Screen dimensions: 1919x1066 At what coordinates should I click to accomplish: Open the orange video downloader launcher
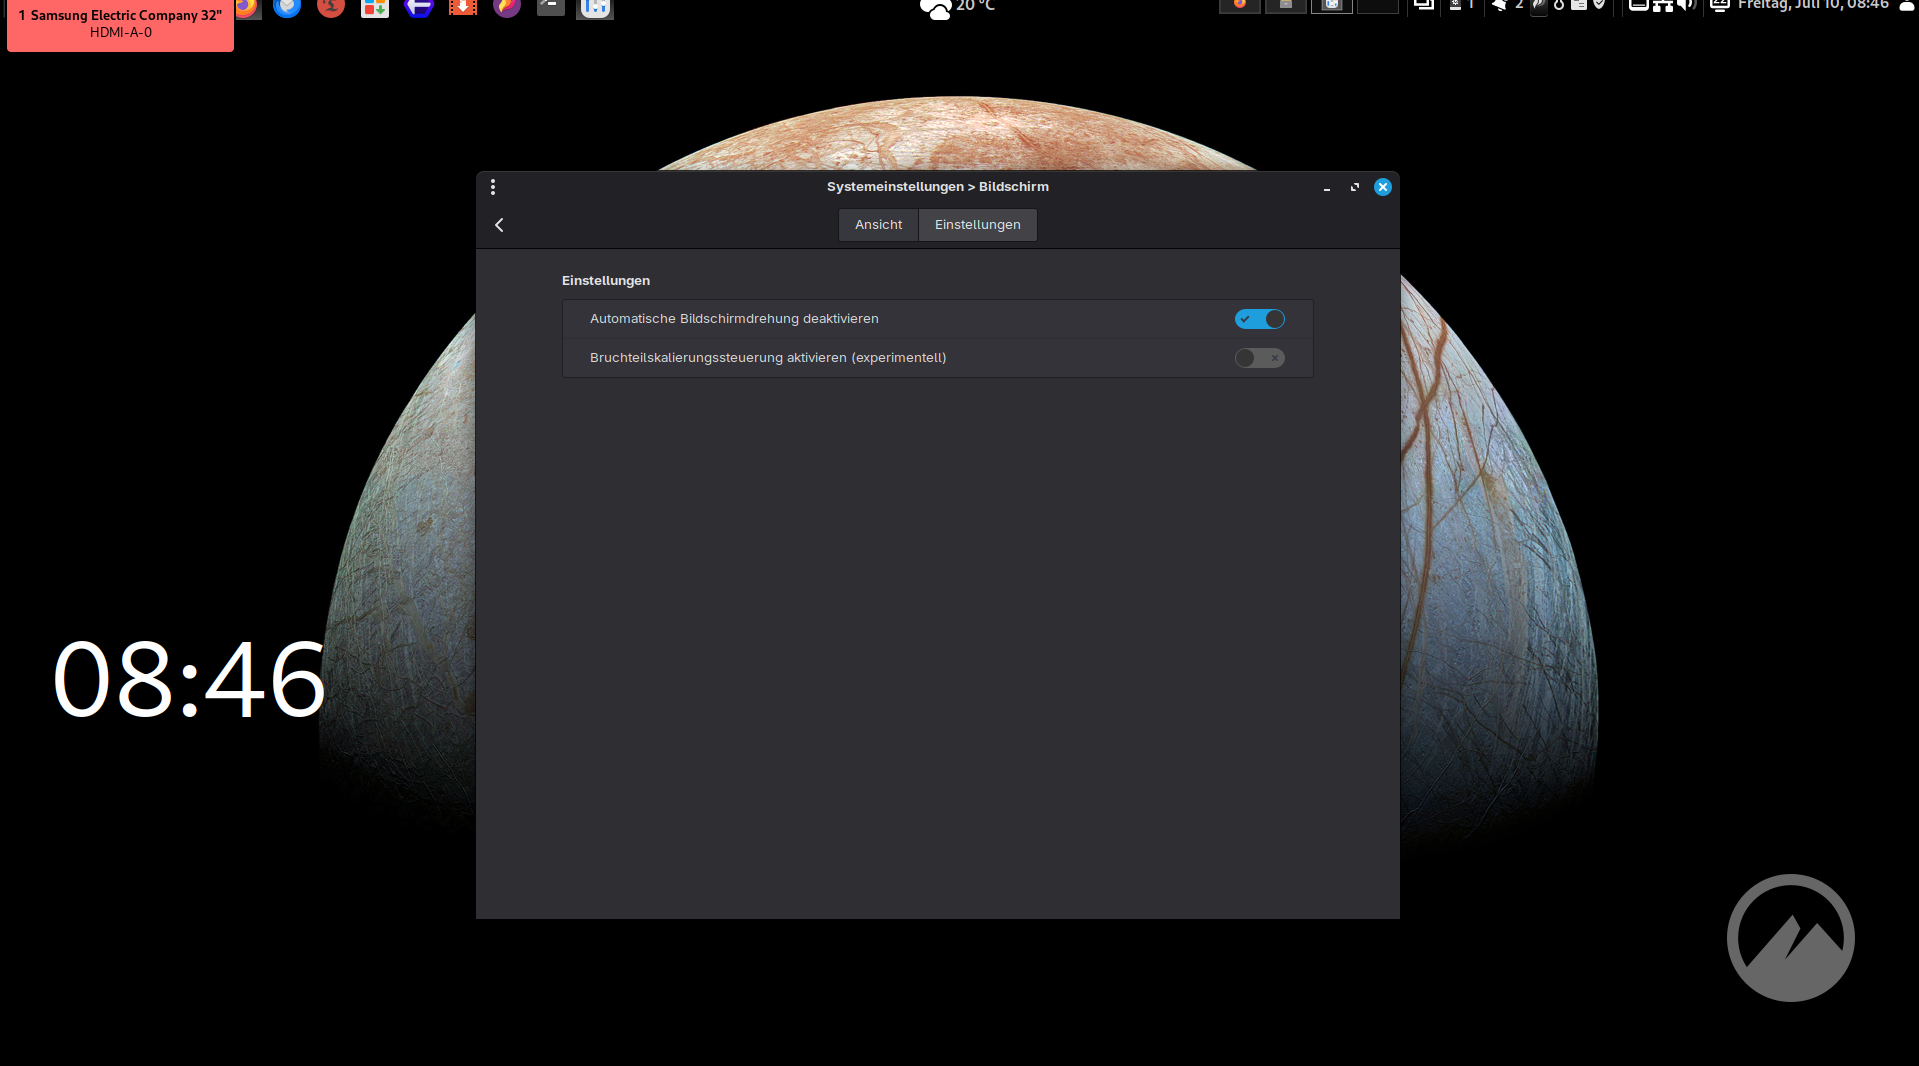(x=463, y=7)
